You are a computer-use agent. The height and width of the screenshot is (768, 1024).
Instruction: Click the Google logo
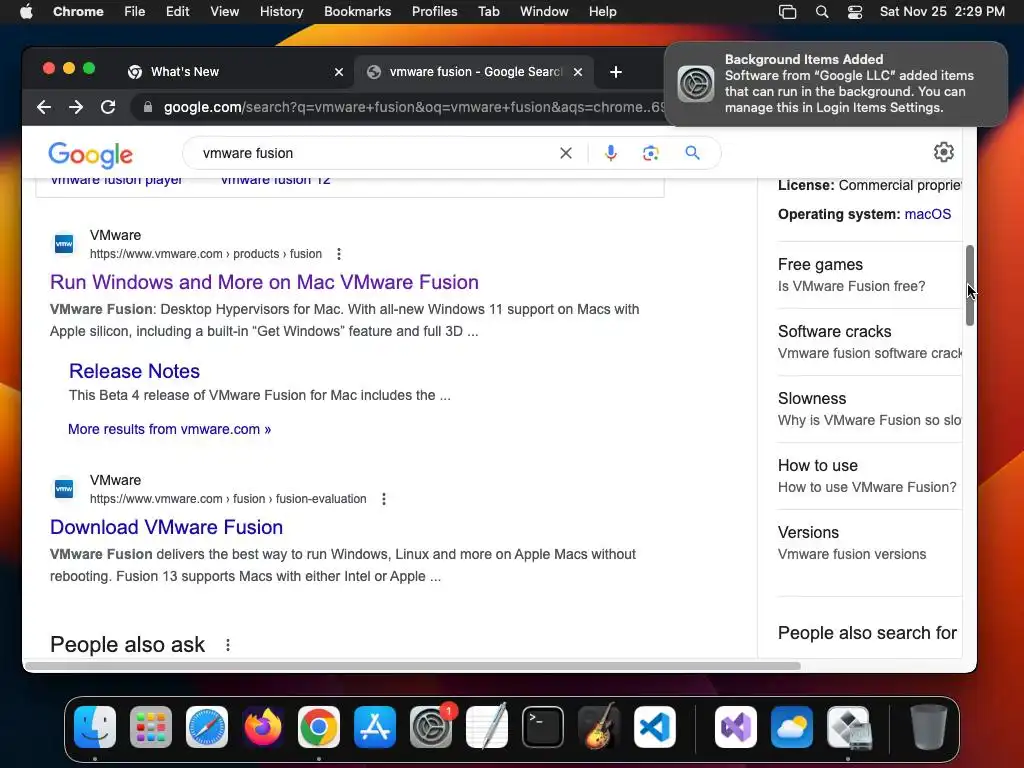click(90, 154)
